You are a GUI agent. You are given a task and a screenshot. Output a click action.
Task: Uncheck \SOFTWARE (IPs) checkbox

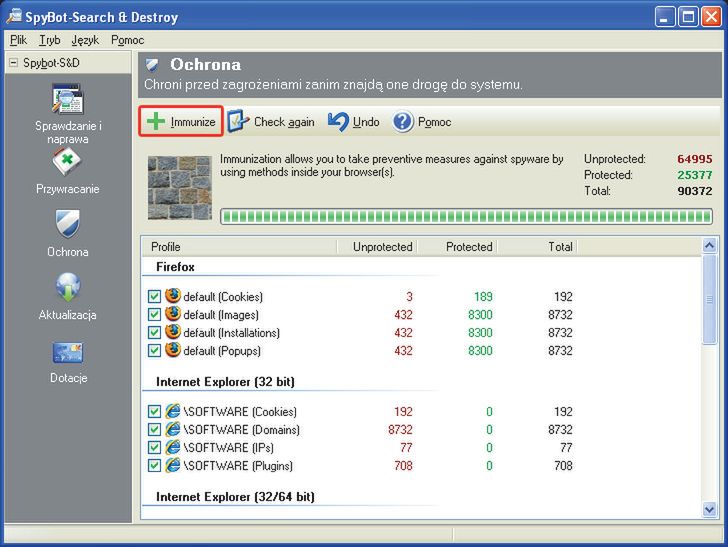pos(154,448)
